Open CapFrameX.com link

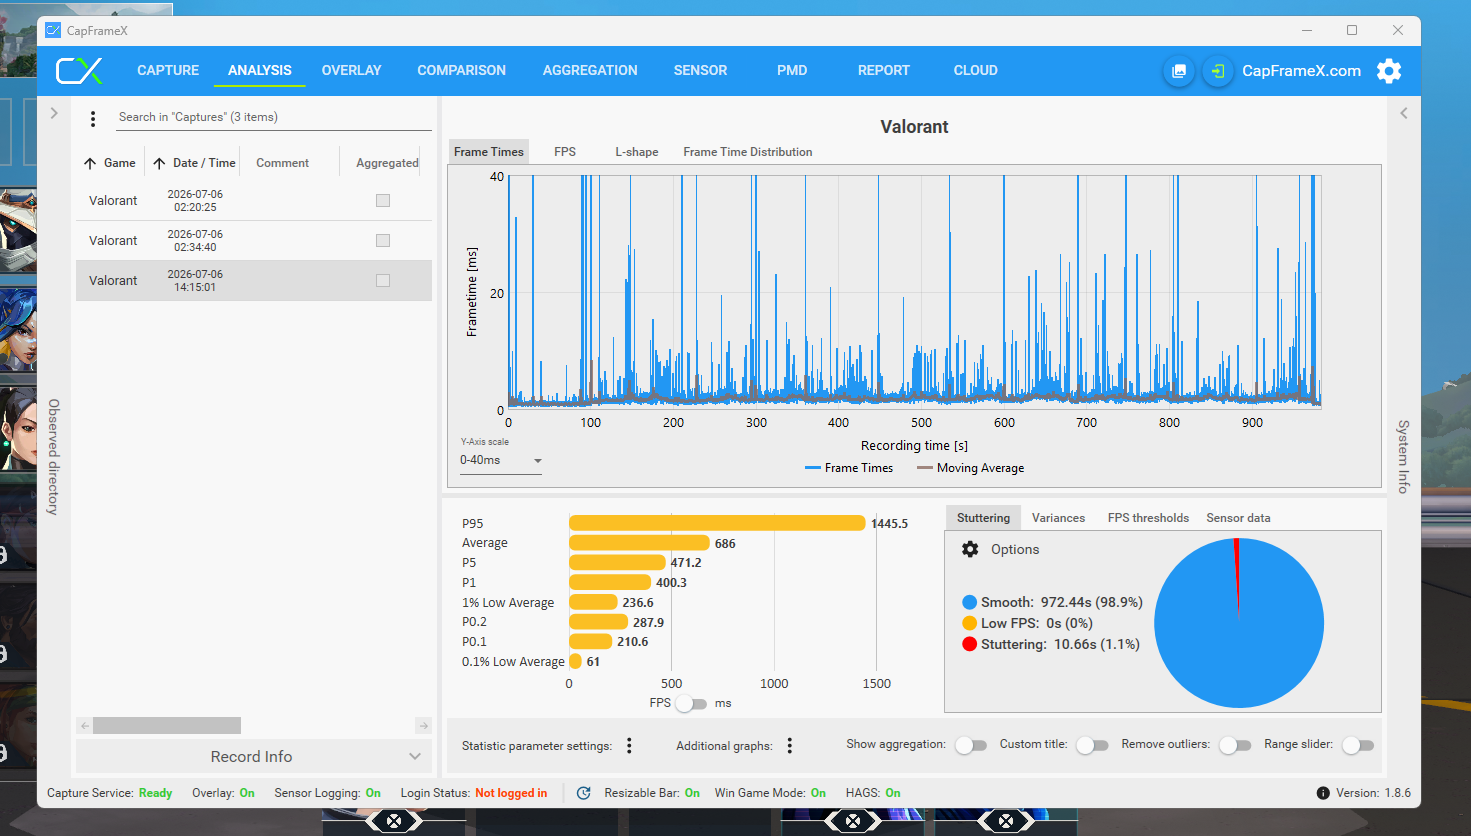point(1301,71)
